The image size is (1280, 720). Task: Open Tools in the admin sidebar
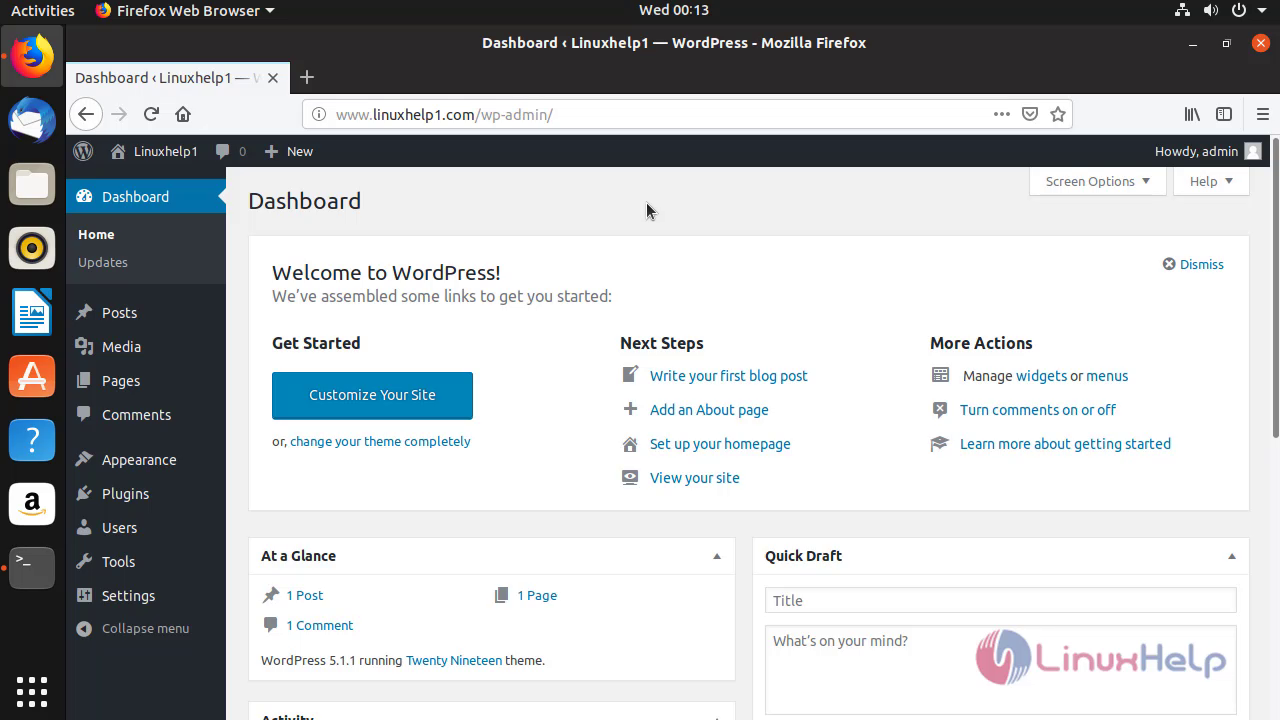(x=146, y=562)
